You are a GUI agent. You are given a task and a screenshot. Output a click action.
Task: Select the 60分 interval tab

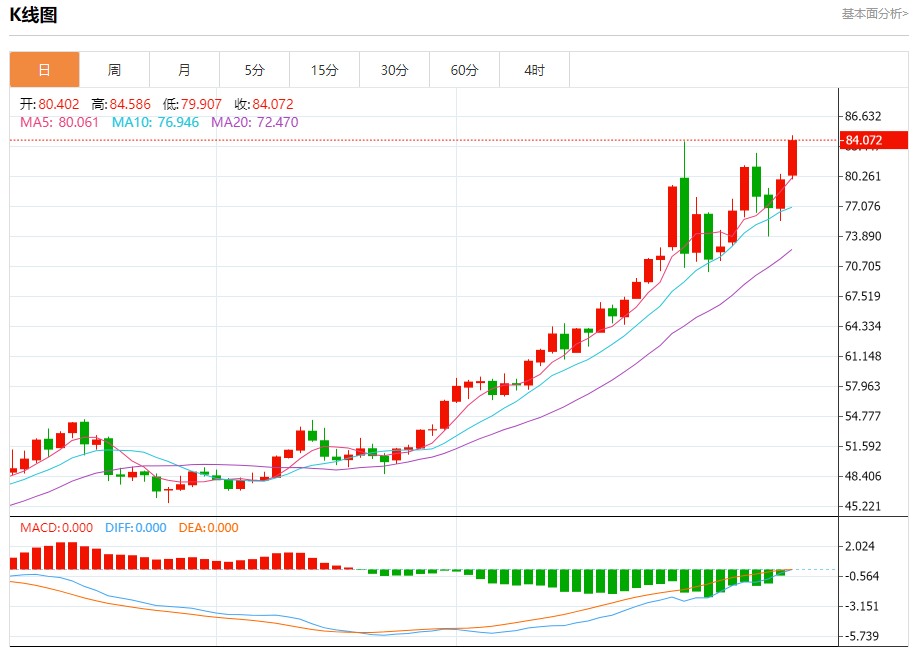[x=464, y=70]
